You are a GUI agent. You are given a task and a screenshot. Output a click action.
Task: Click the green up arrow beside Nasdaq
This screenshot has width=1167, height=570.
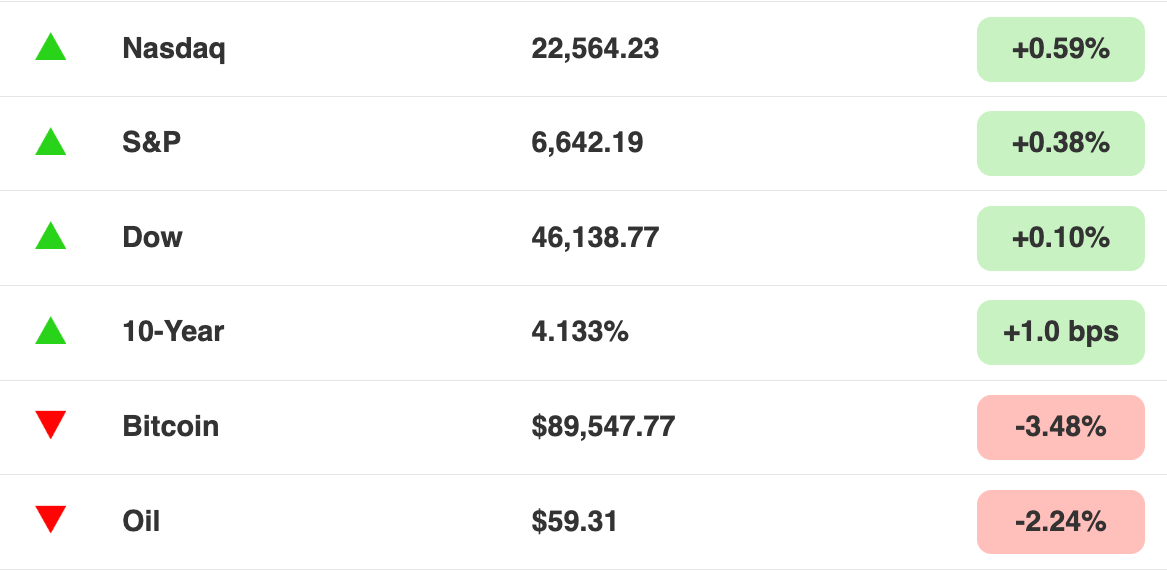pos(51,47)
